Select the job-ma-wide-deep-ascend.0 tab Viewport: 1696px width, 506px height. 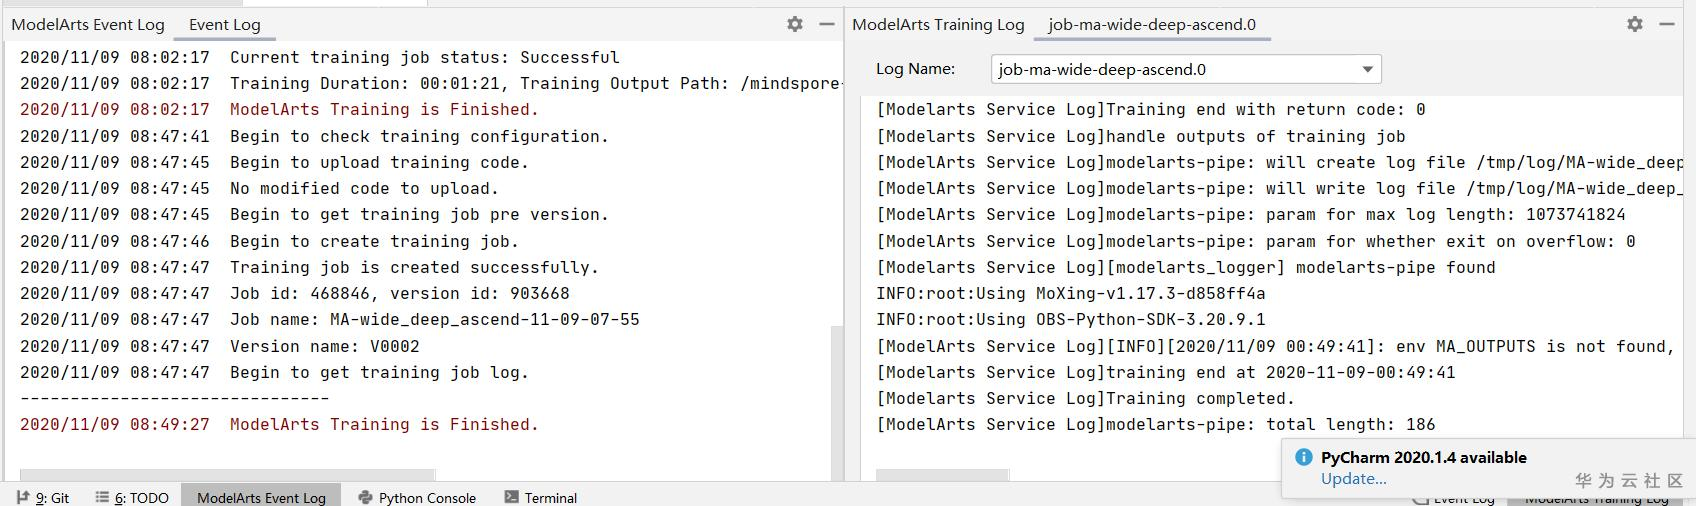(1152, 25)
